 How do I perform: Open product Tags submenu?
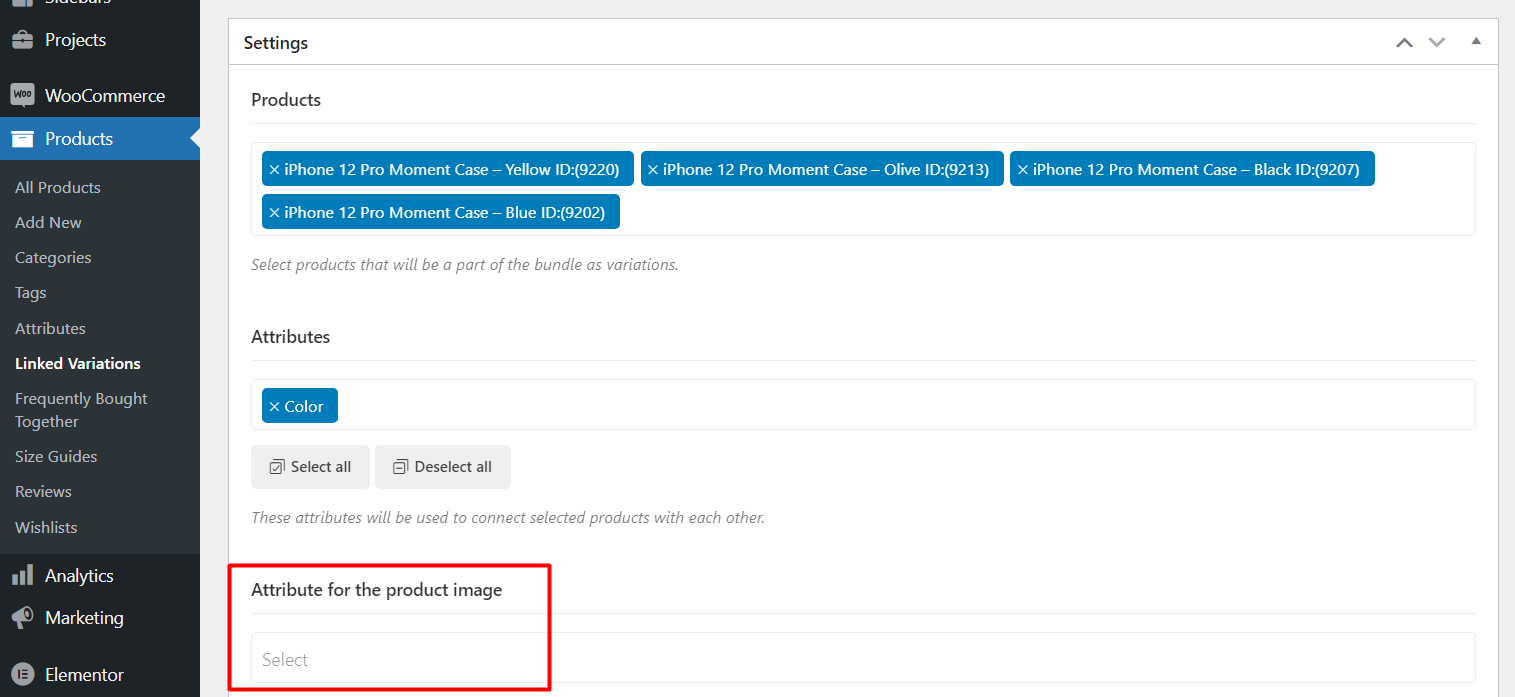[31, 293]
